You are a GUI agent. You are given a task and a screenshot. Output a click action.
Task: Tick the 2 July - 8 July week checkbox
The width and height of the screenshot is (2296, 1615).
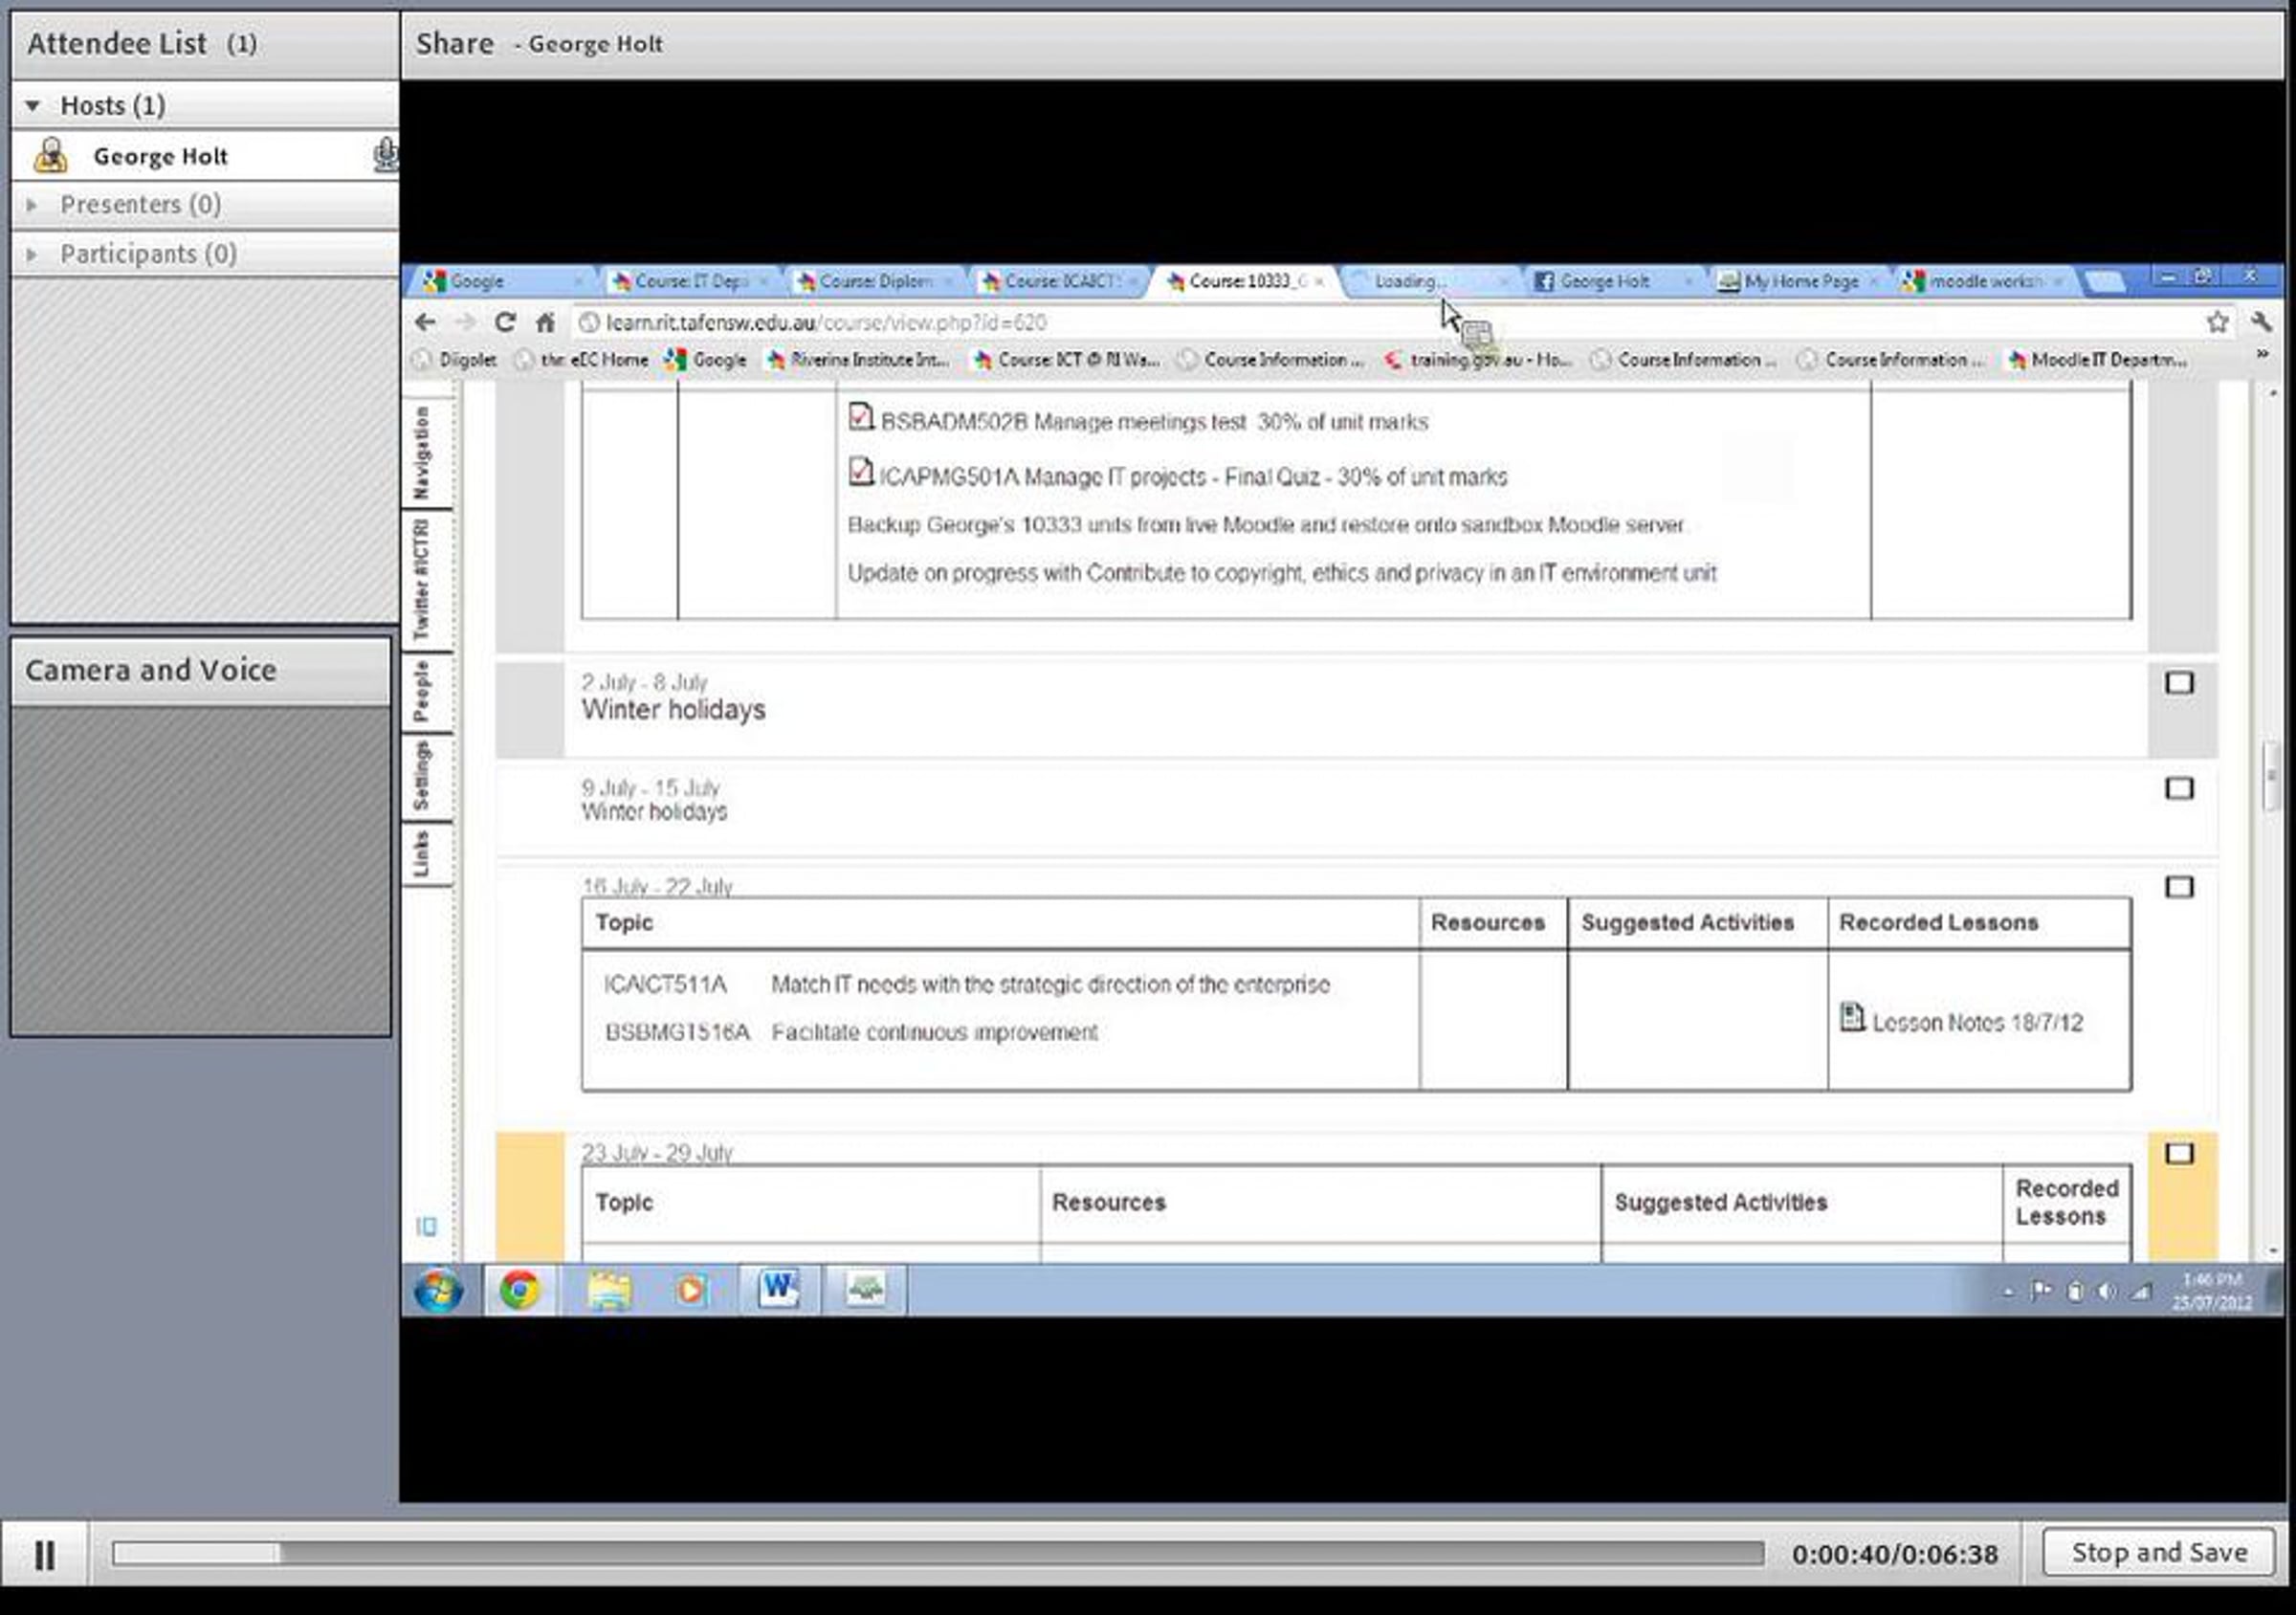point(2179,683)
